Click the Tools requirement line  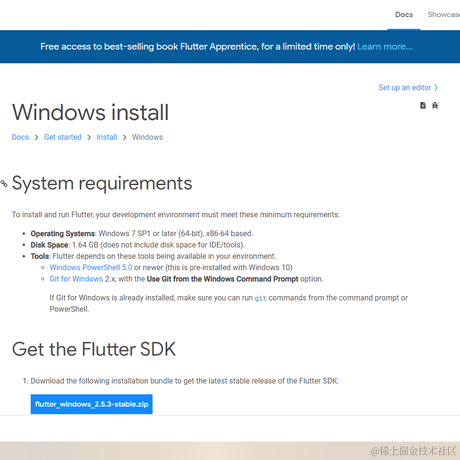coord(153,256)
